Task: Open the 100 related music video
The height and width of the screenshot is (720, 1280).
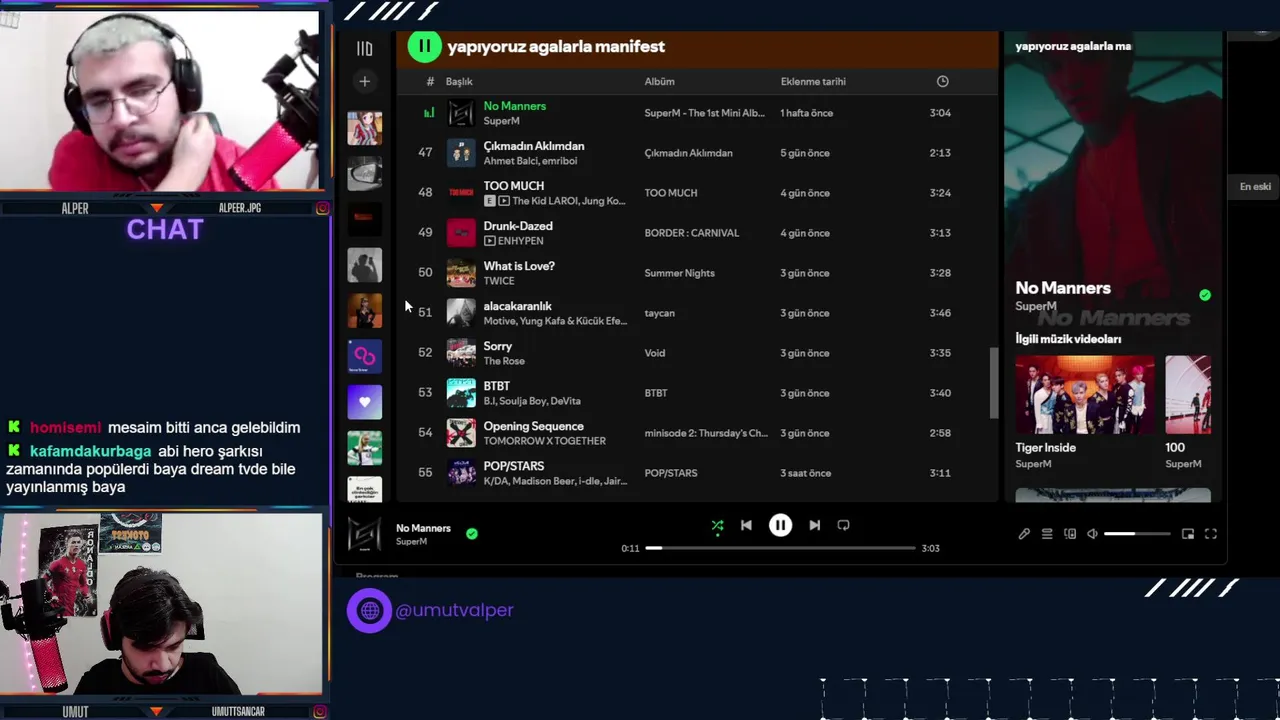Action: [x=1188, y=395]
